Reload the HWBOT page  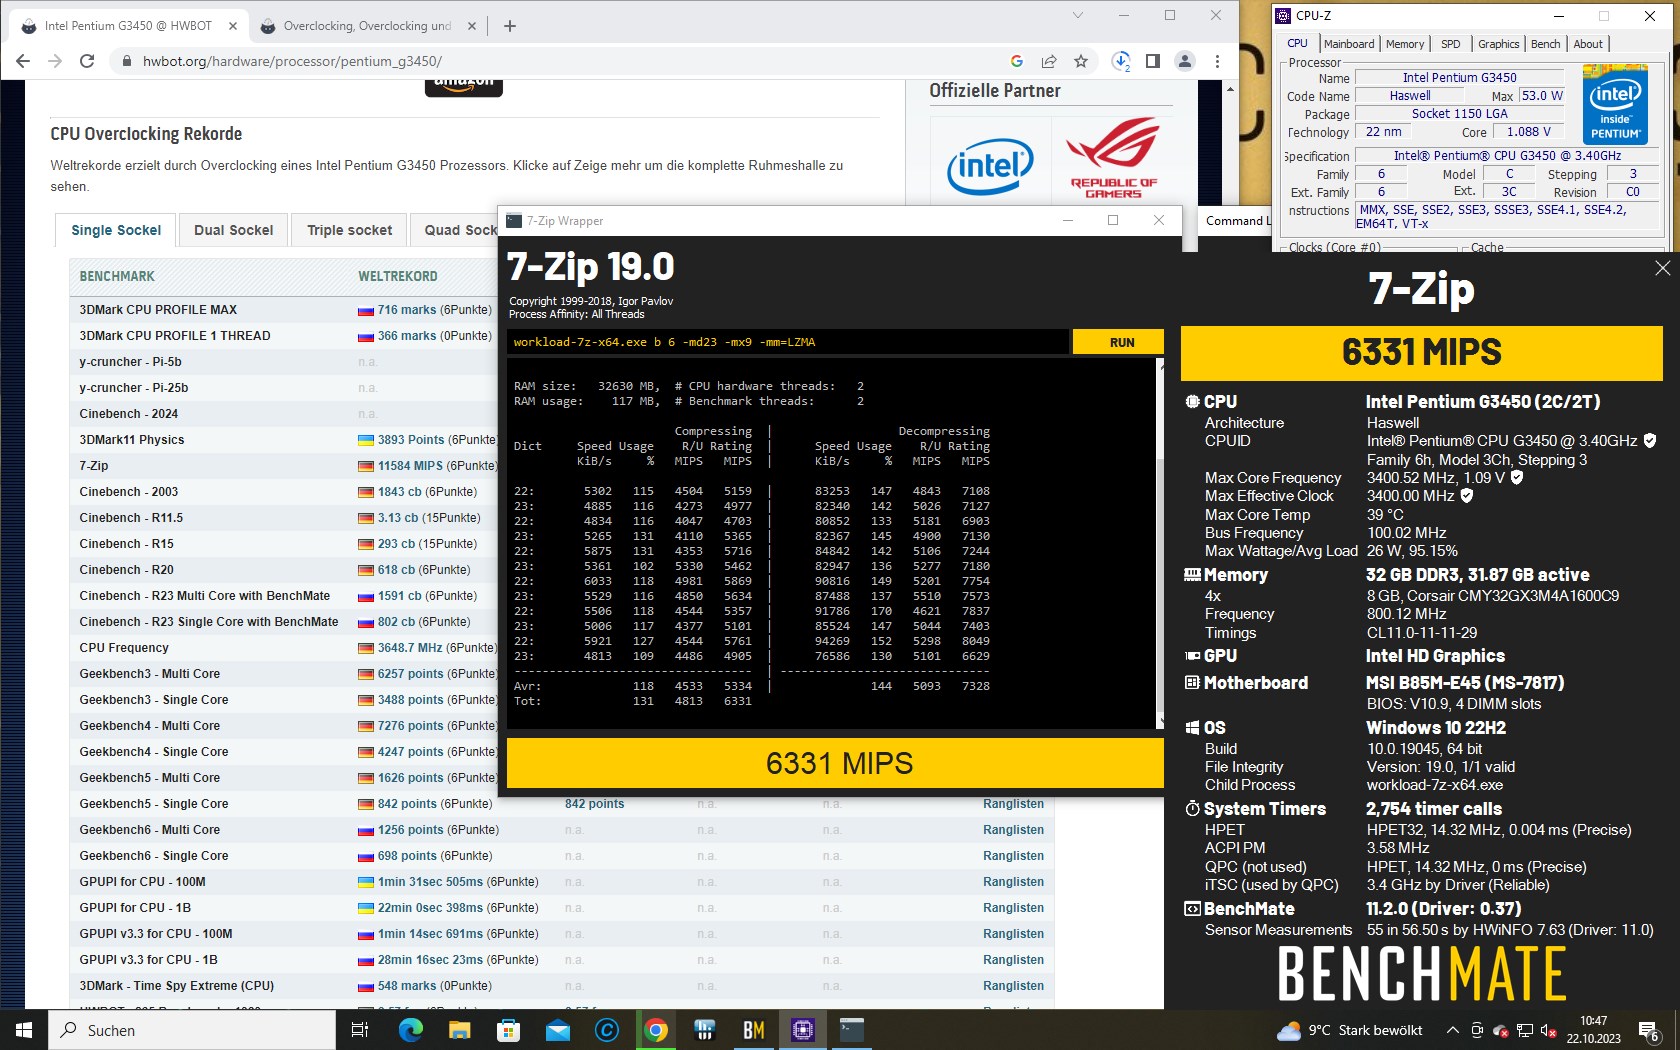coord(87,61)
